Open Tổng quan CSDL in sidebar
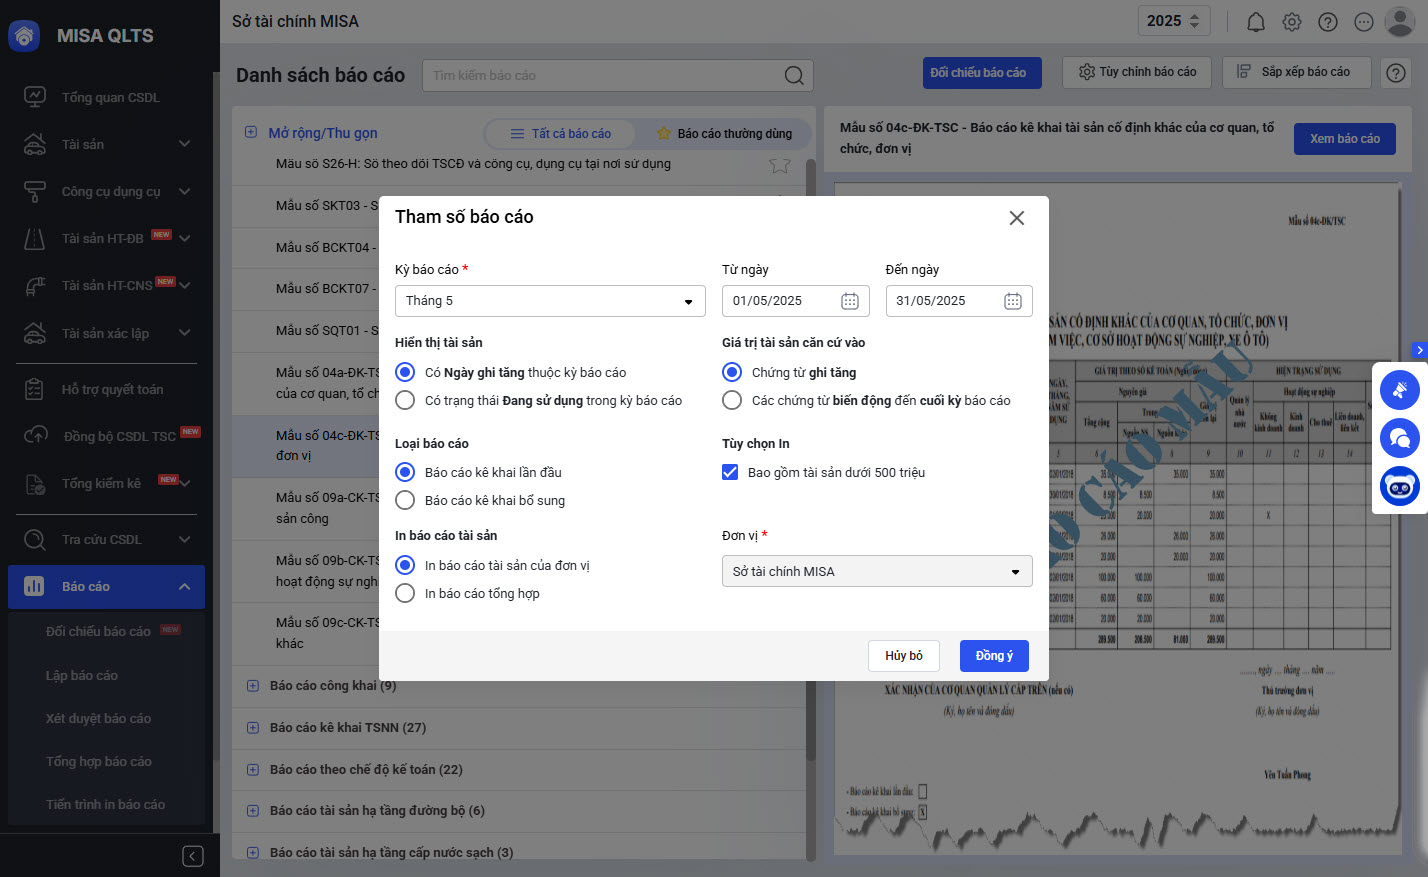 [x=110, y=97]
